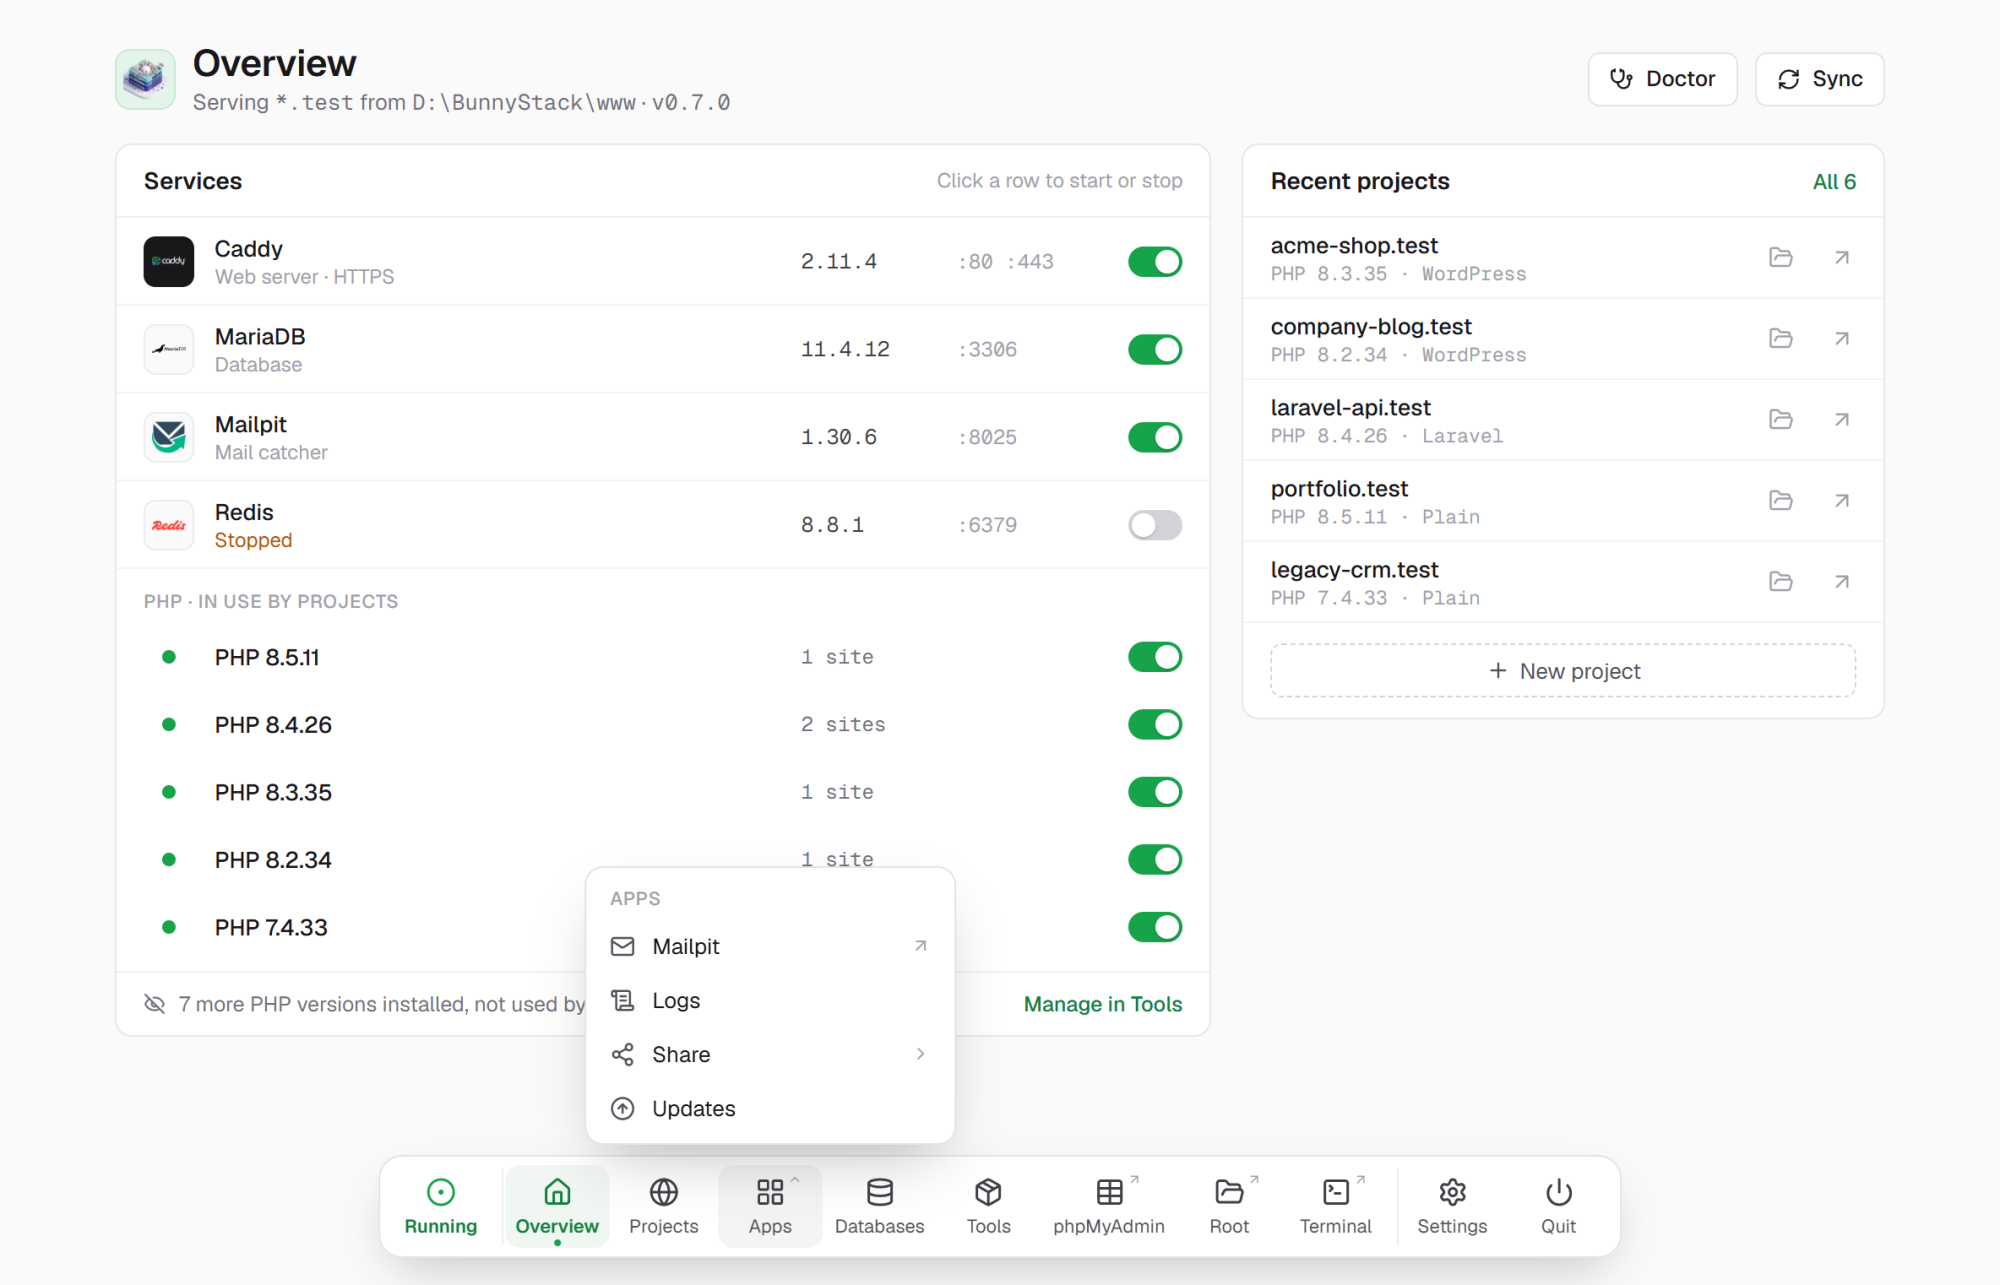Open the Root folder dock item

(1229, 1206)
